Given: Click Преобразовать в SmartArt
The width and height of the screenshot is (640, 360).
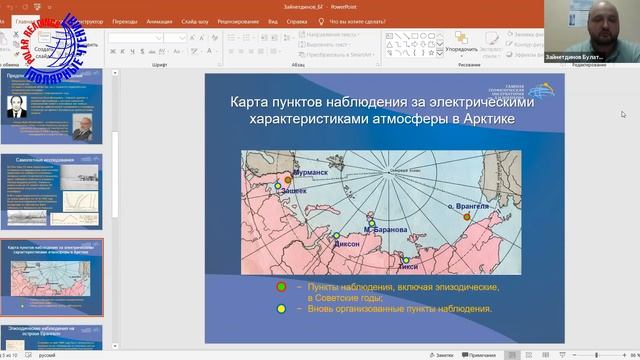Looking at the screenshot, I should (x=337, y=54).
